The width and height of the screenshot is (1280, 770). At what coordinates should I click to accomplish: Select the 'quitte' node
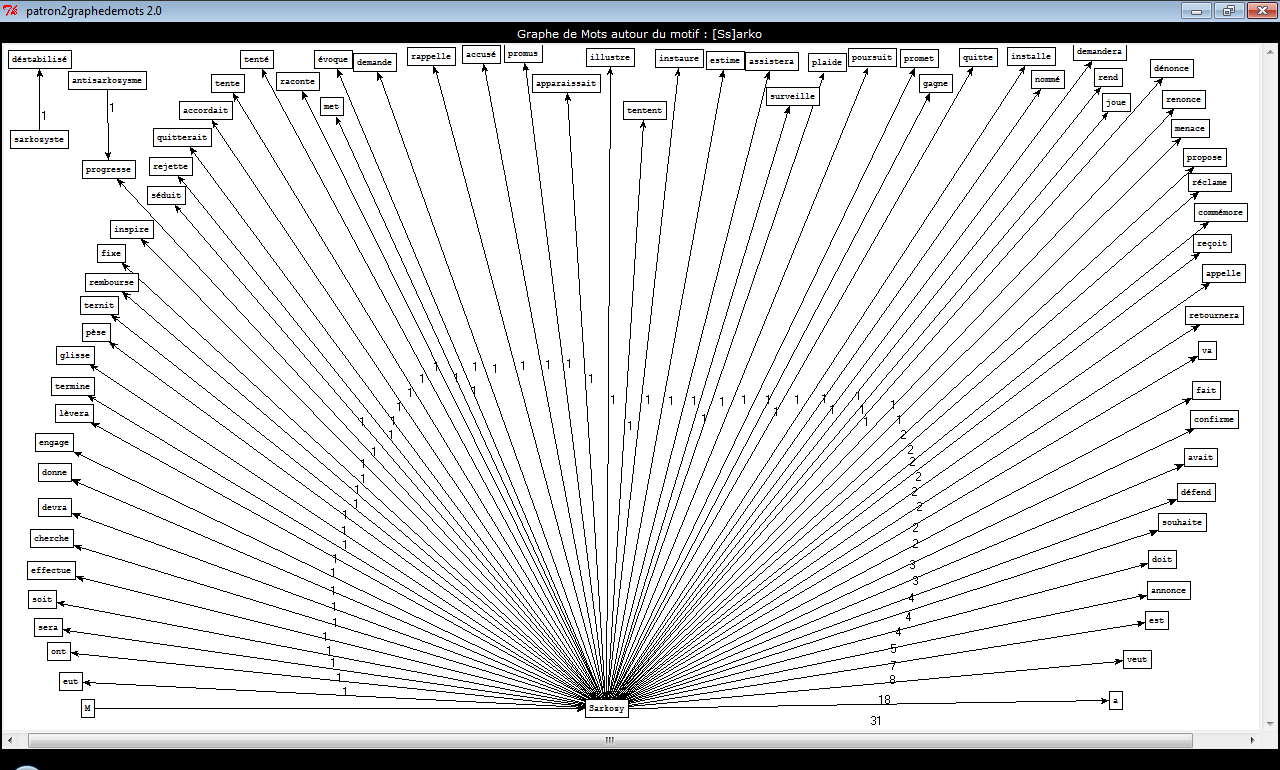tap(979, 57)
